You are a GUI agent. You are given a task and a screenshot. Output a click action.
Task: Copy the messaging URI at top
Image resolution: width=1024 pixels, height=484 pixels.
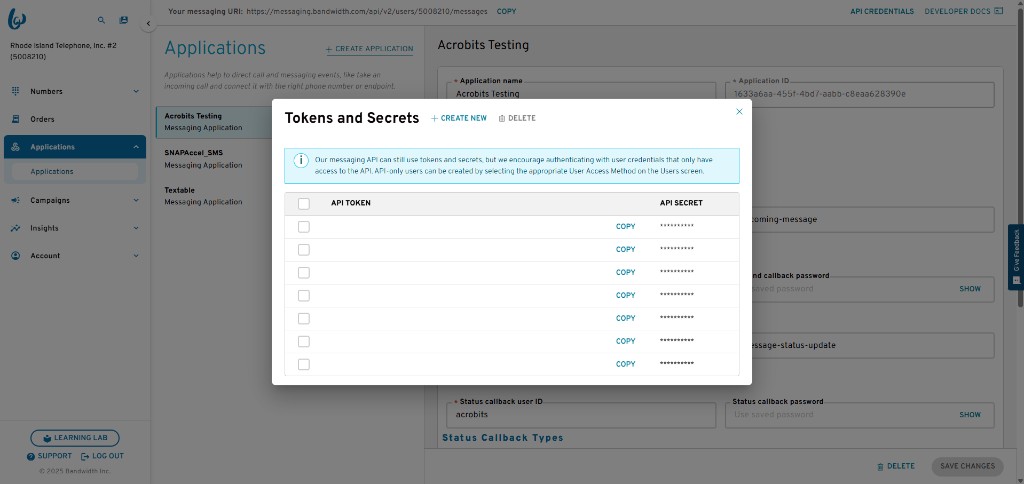coord(506,12)
